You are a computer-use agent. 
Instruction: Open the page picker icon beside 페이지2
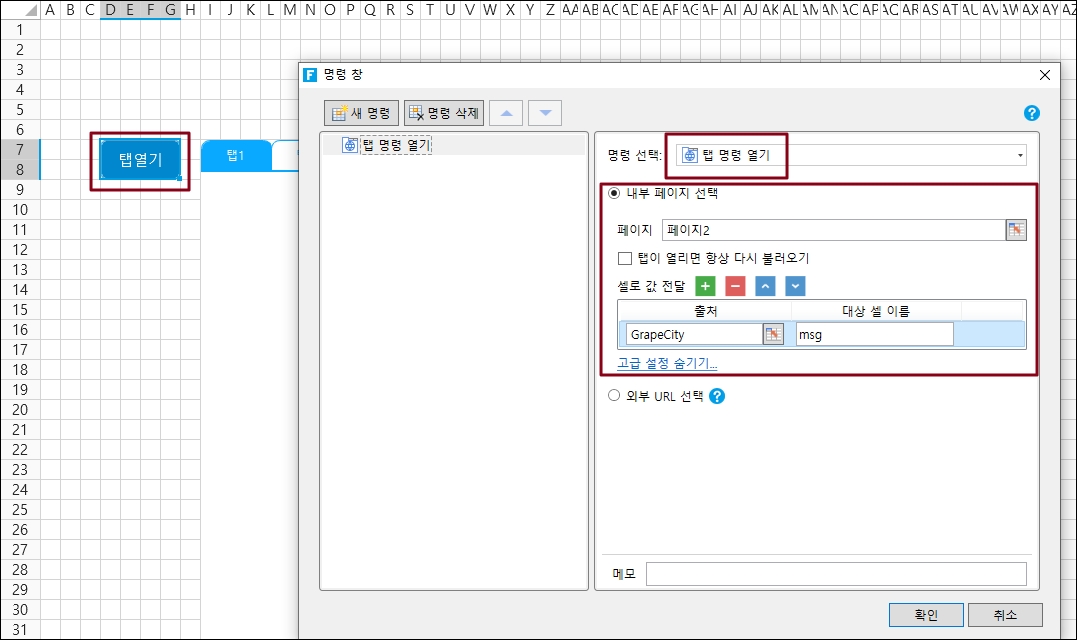(x=1016, y=230)
